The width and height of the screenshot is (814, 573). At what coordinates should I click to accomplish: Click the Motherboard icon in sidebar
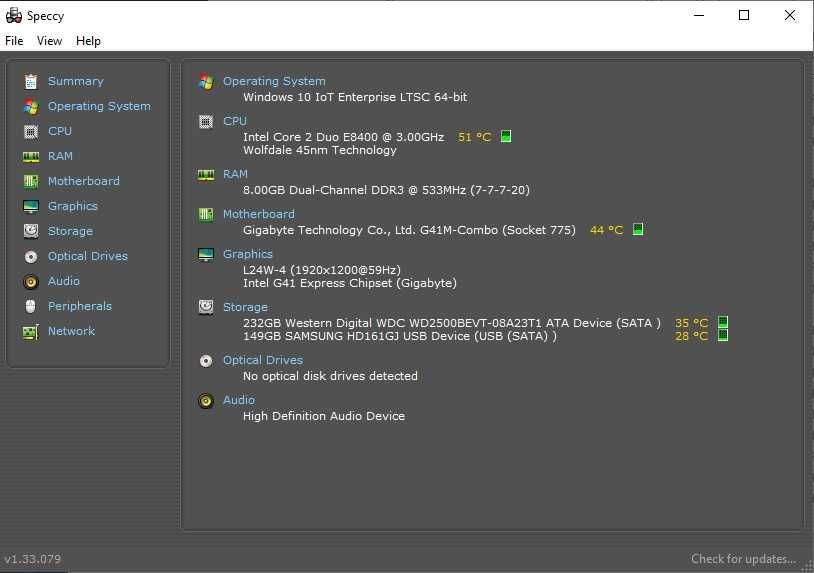click(31, 181)
